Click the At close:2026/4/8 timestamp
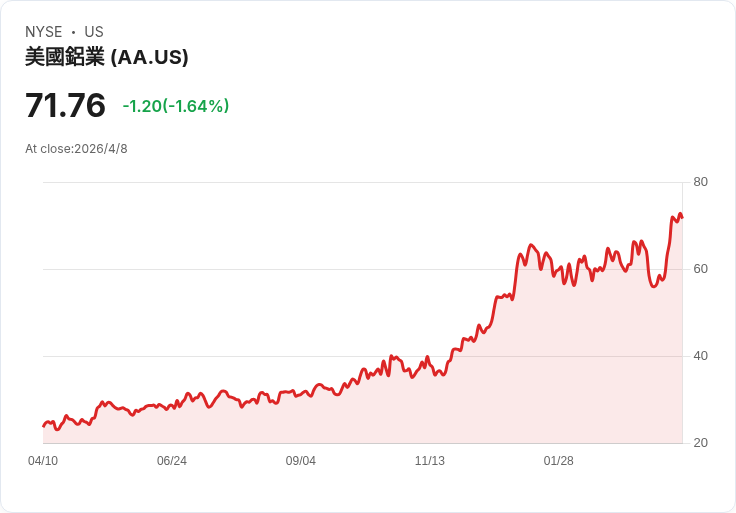 click(x=76, y=149)
